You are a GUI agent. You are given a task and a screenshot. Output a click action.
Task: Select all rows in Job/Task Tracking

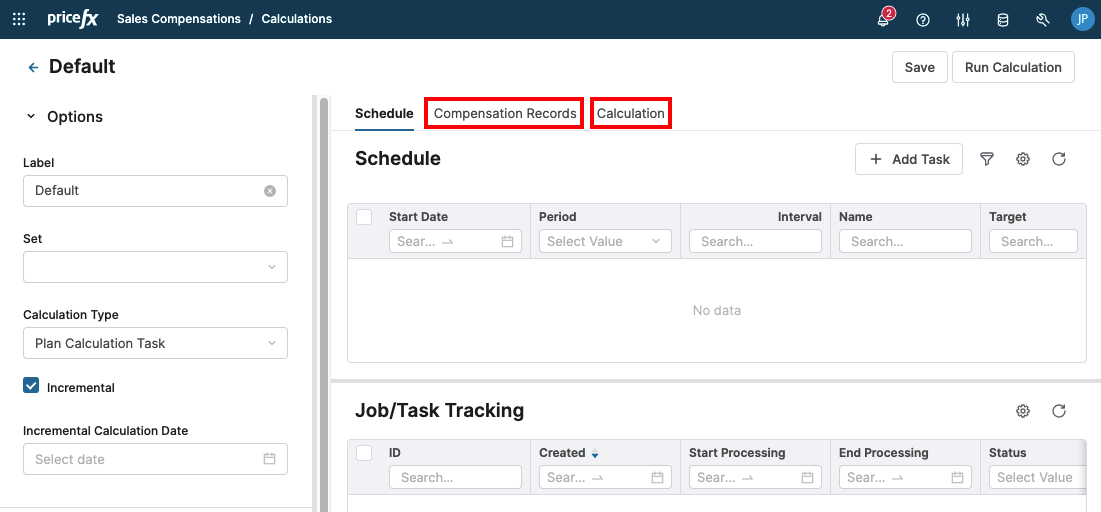(x=364, y=453)
